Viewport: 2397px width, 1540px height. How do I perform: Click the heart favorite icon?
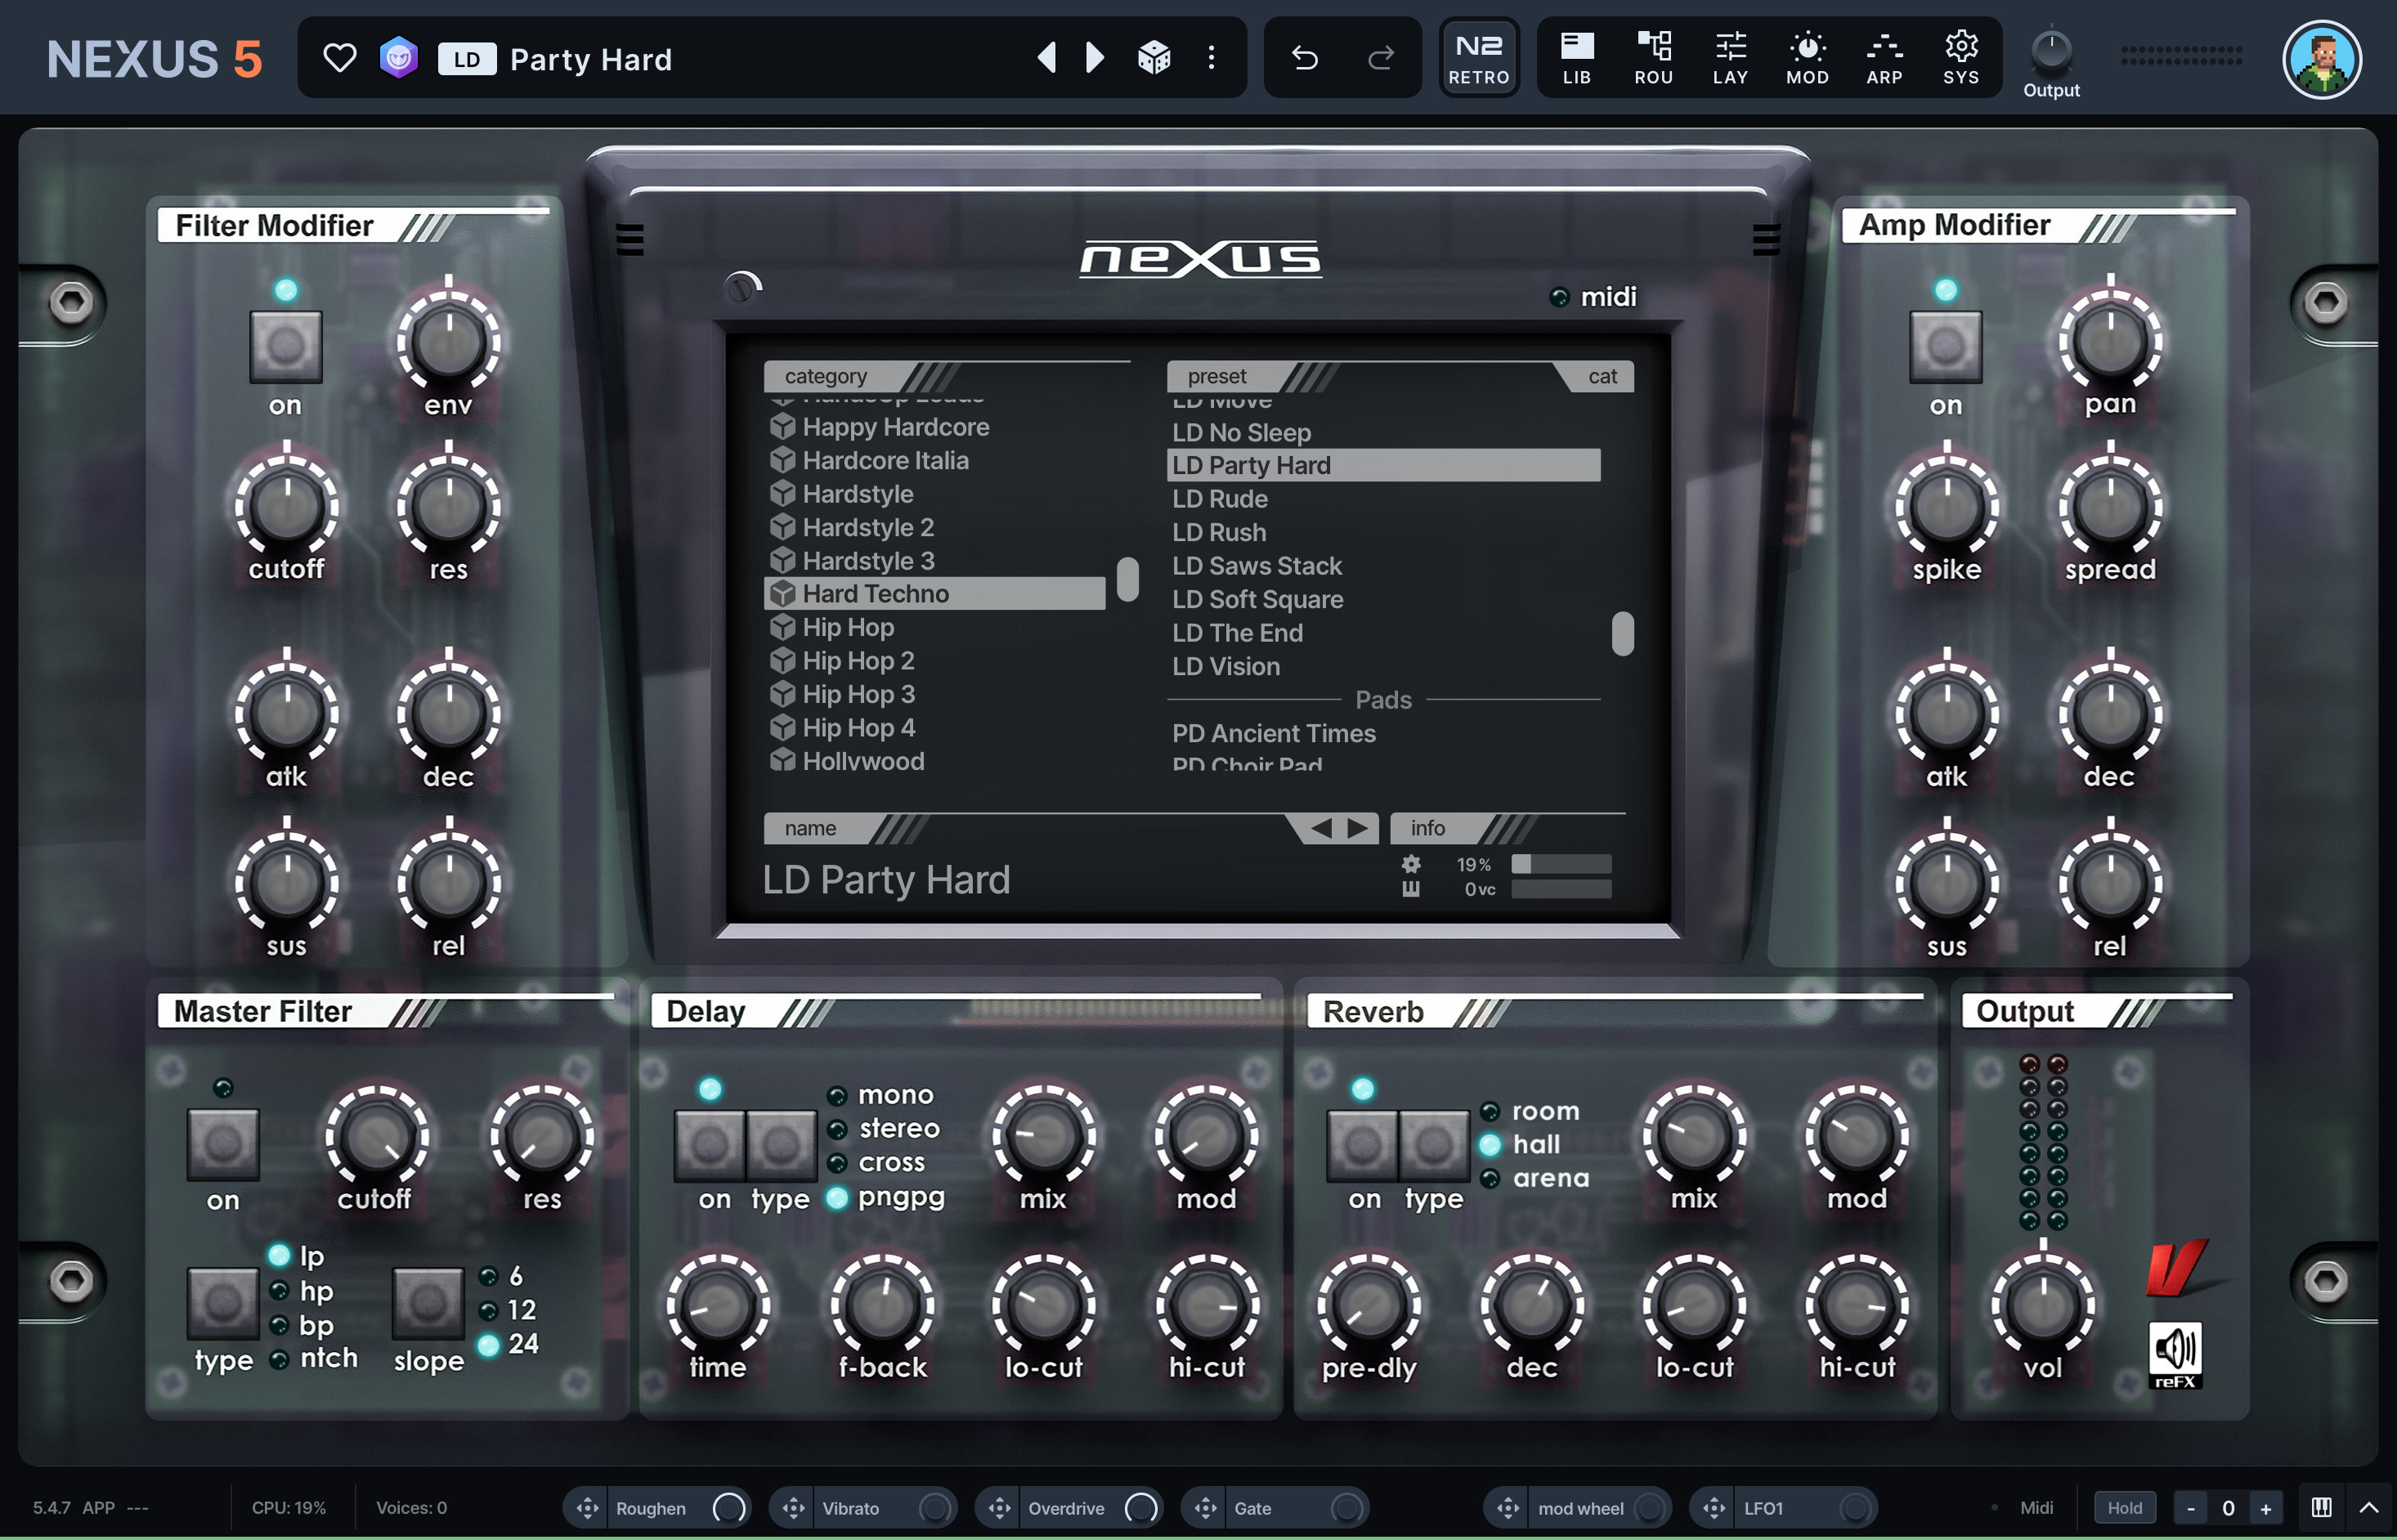[x=340, y=58]
